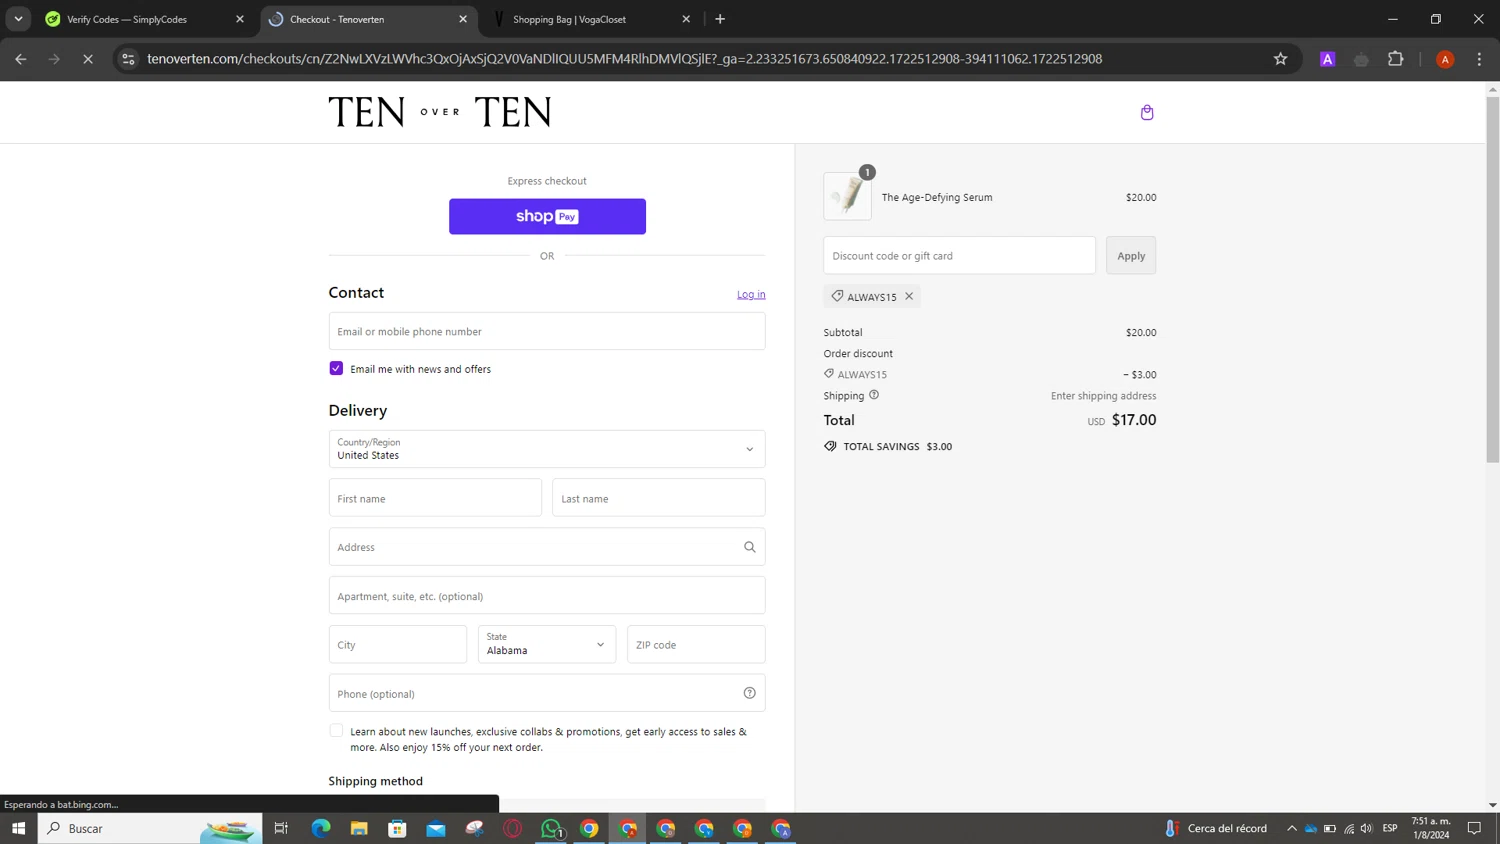The height and width of the screenshot is (844, 1500).
Task: Click the City input field
Action: 398,644
